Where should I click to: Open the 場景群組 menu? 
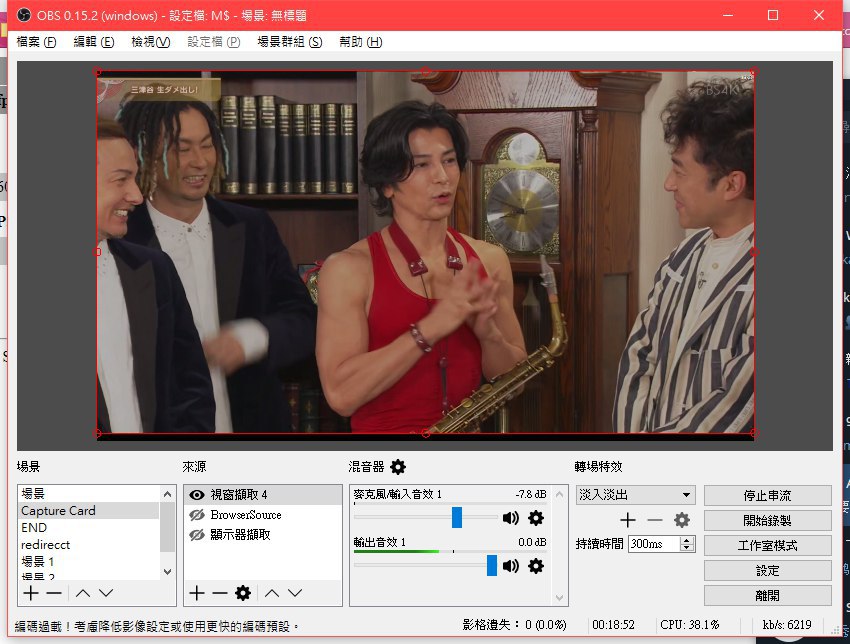click(x=289, y=42)
